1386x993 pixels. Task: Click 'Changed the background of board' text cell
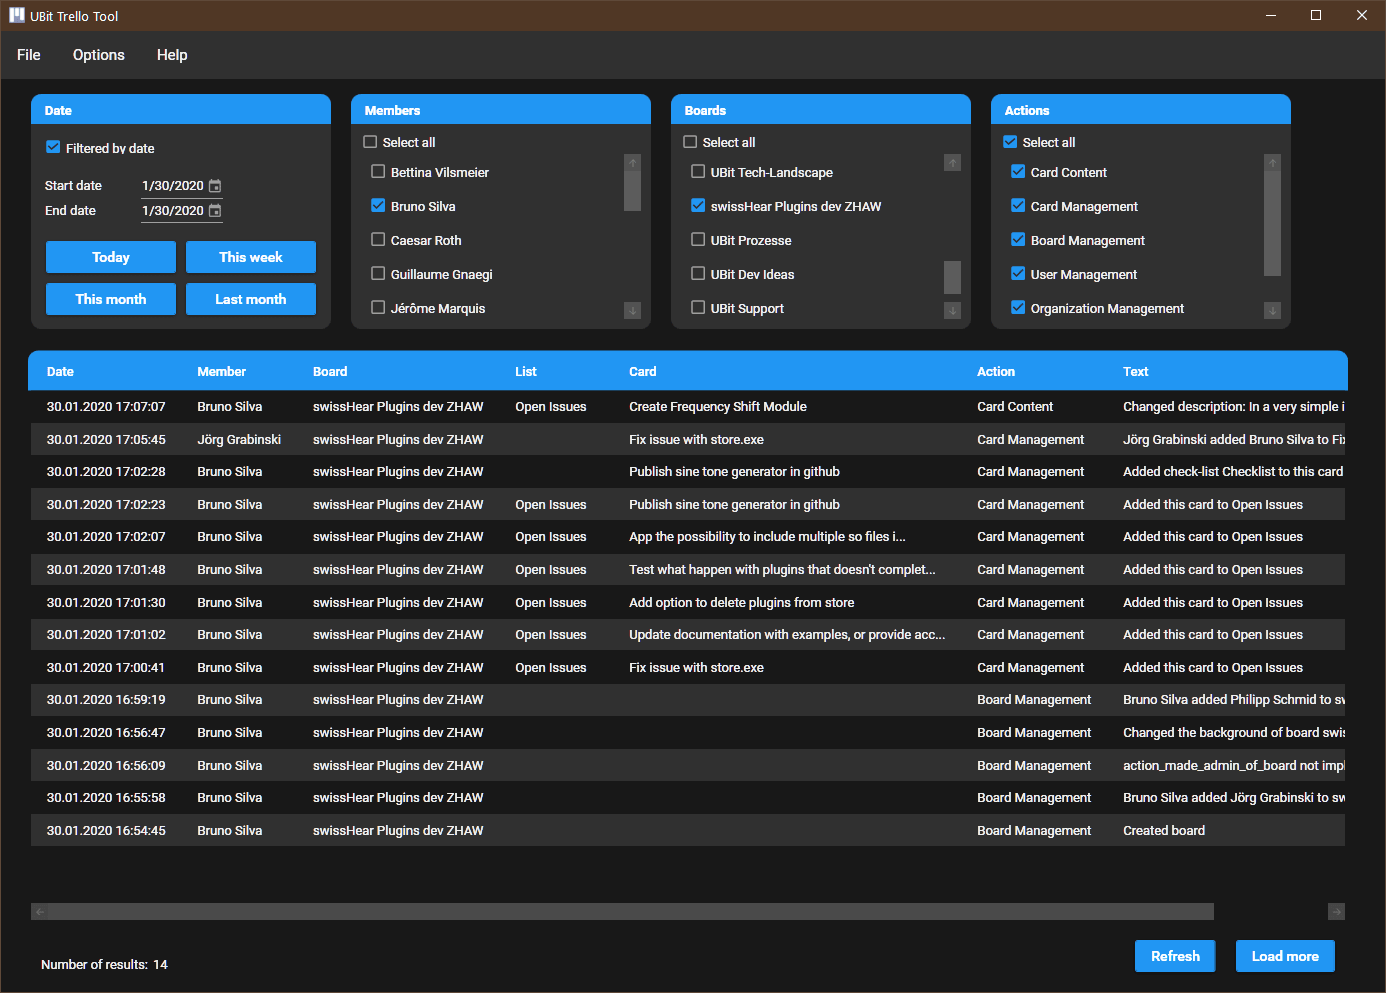(1233, 733)
